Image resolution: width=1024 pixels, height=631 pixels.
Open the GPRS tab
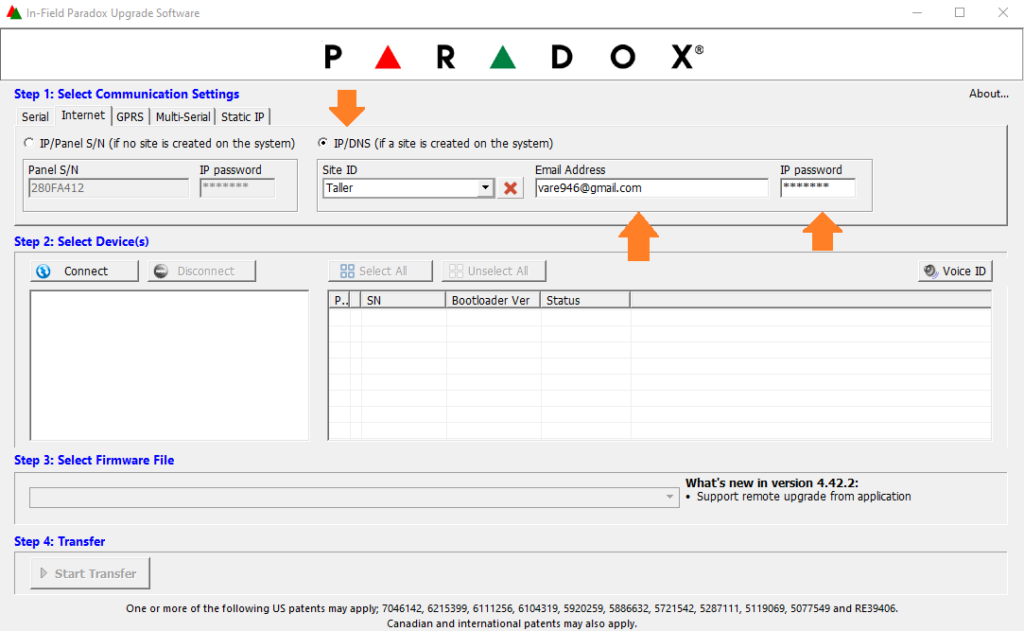coord(130,117)
